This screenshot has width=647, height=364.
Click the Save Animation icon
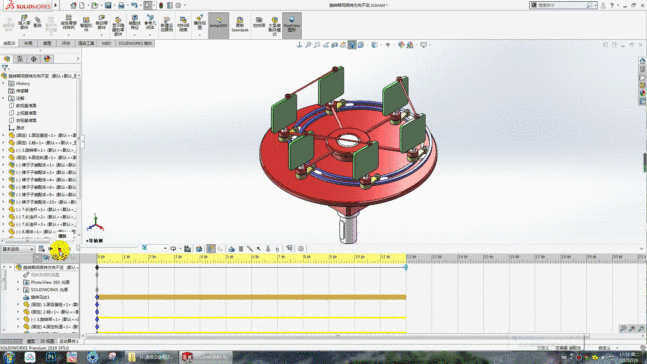[x=187, y=248]
